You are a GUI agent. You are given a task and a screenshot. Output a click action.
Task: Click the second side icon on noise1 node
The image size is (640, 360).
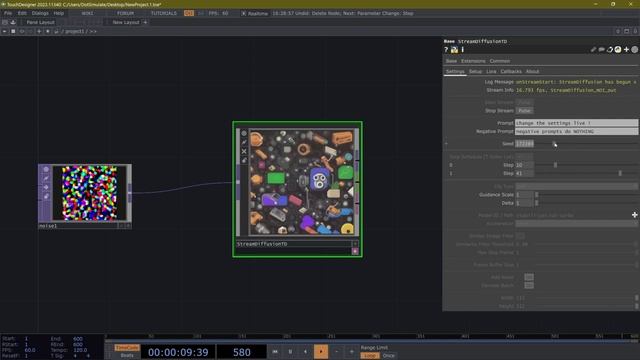46,178
